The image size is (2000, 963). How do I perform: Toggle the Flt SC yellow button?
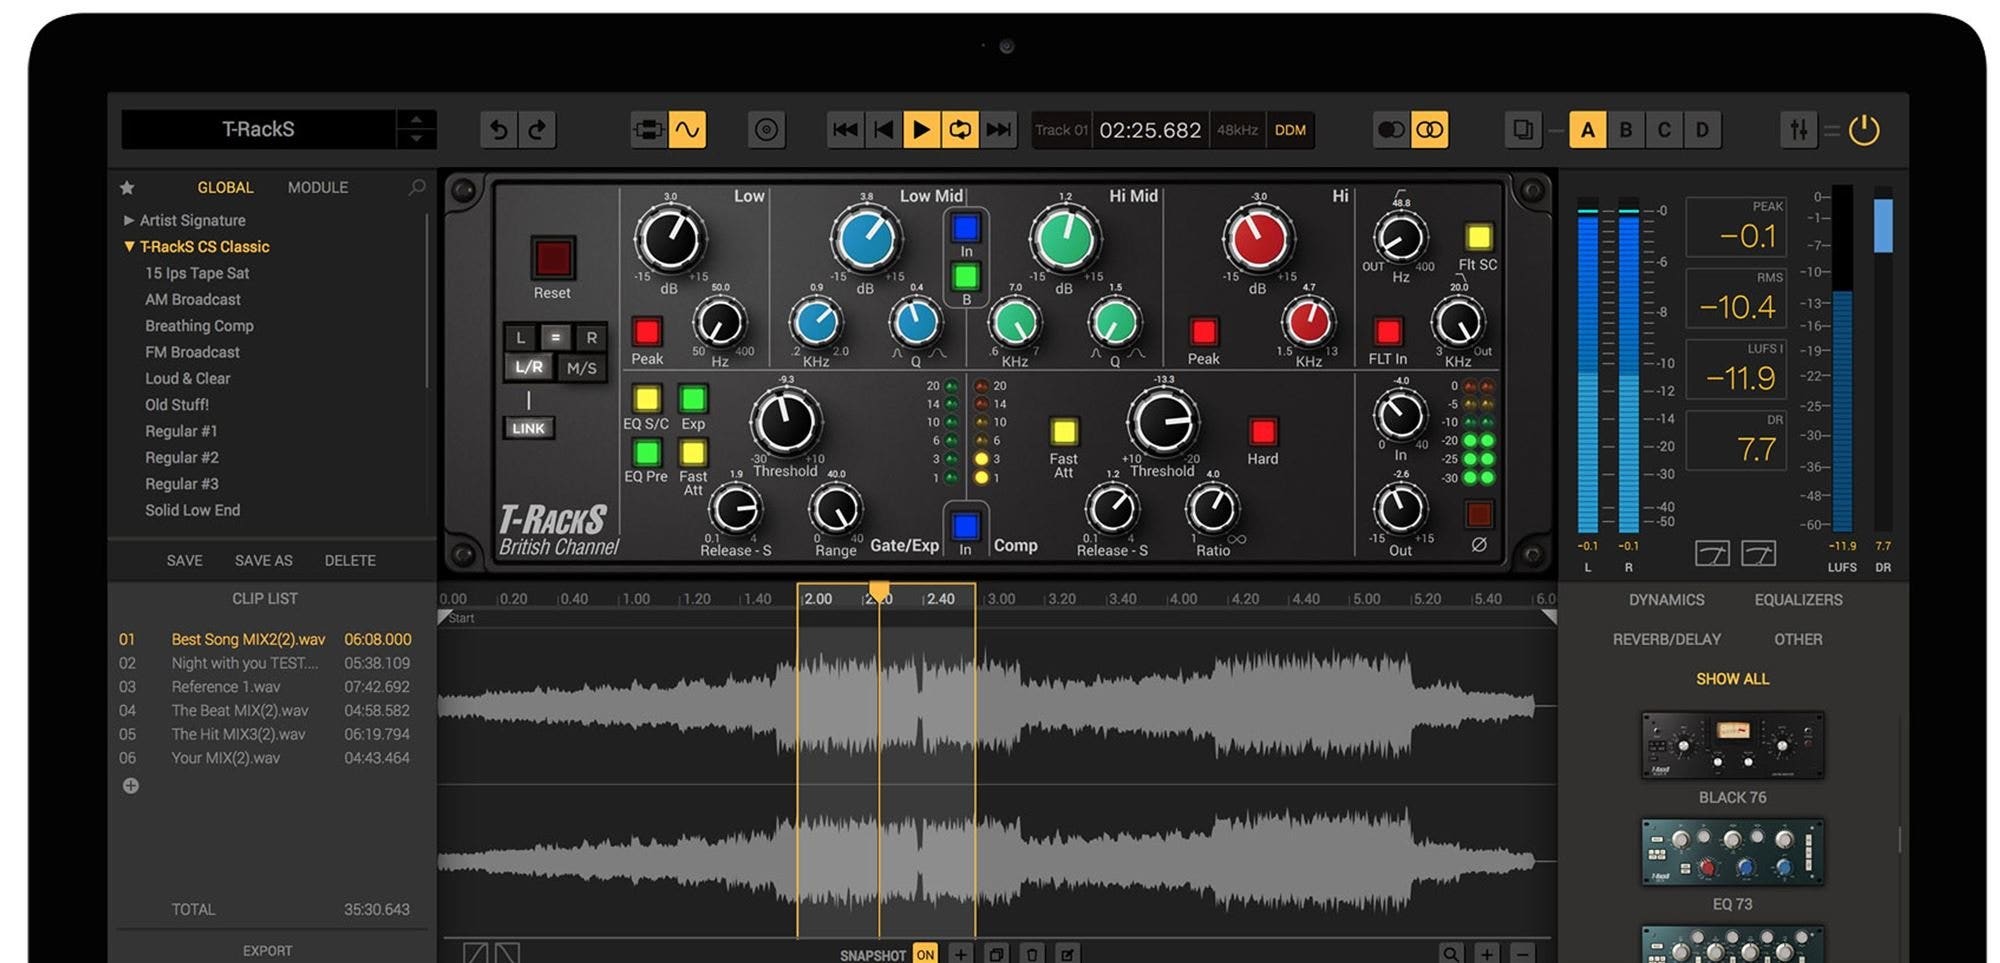[x=1478, y=237]
